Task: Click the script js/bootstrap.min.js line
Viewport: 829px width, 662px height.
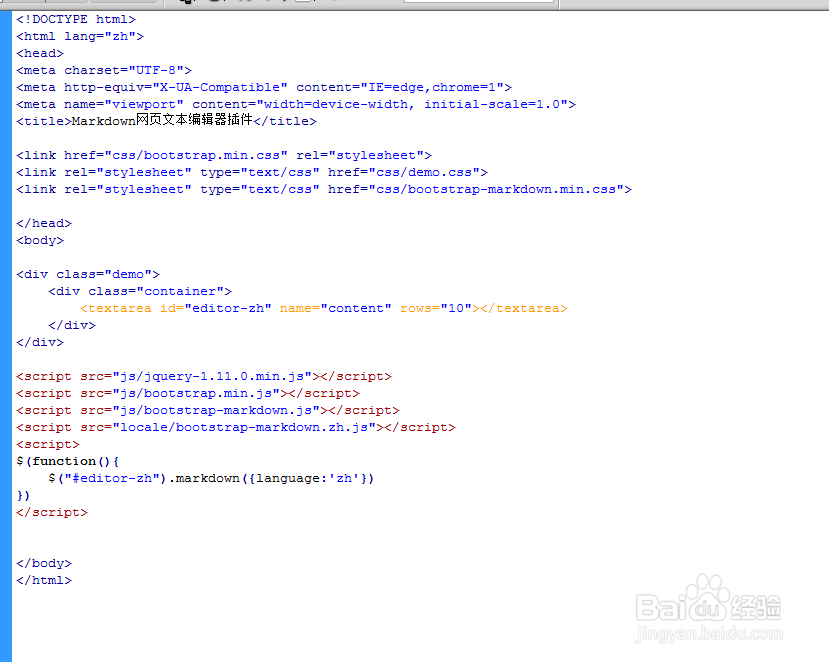Action: pyautogui.click(x=188, y=393)
